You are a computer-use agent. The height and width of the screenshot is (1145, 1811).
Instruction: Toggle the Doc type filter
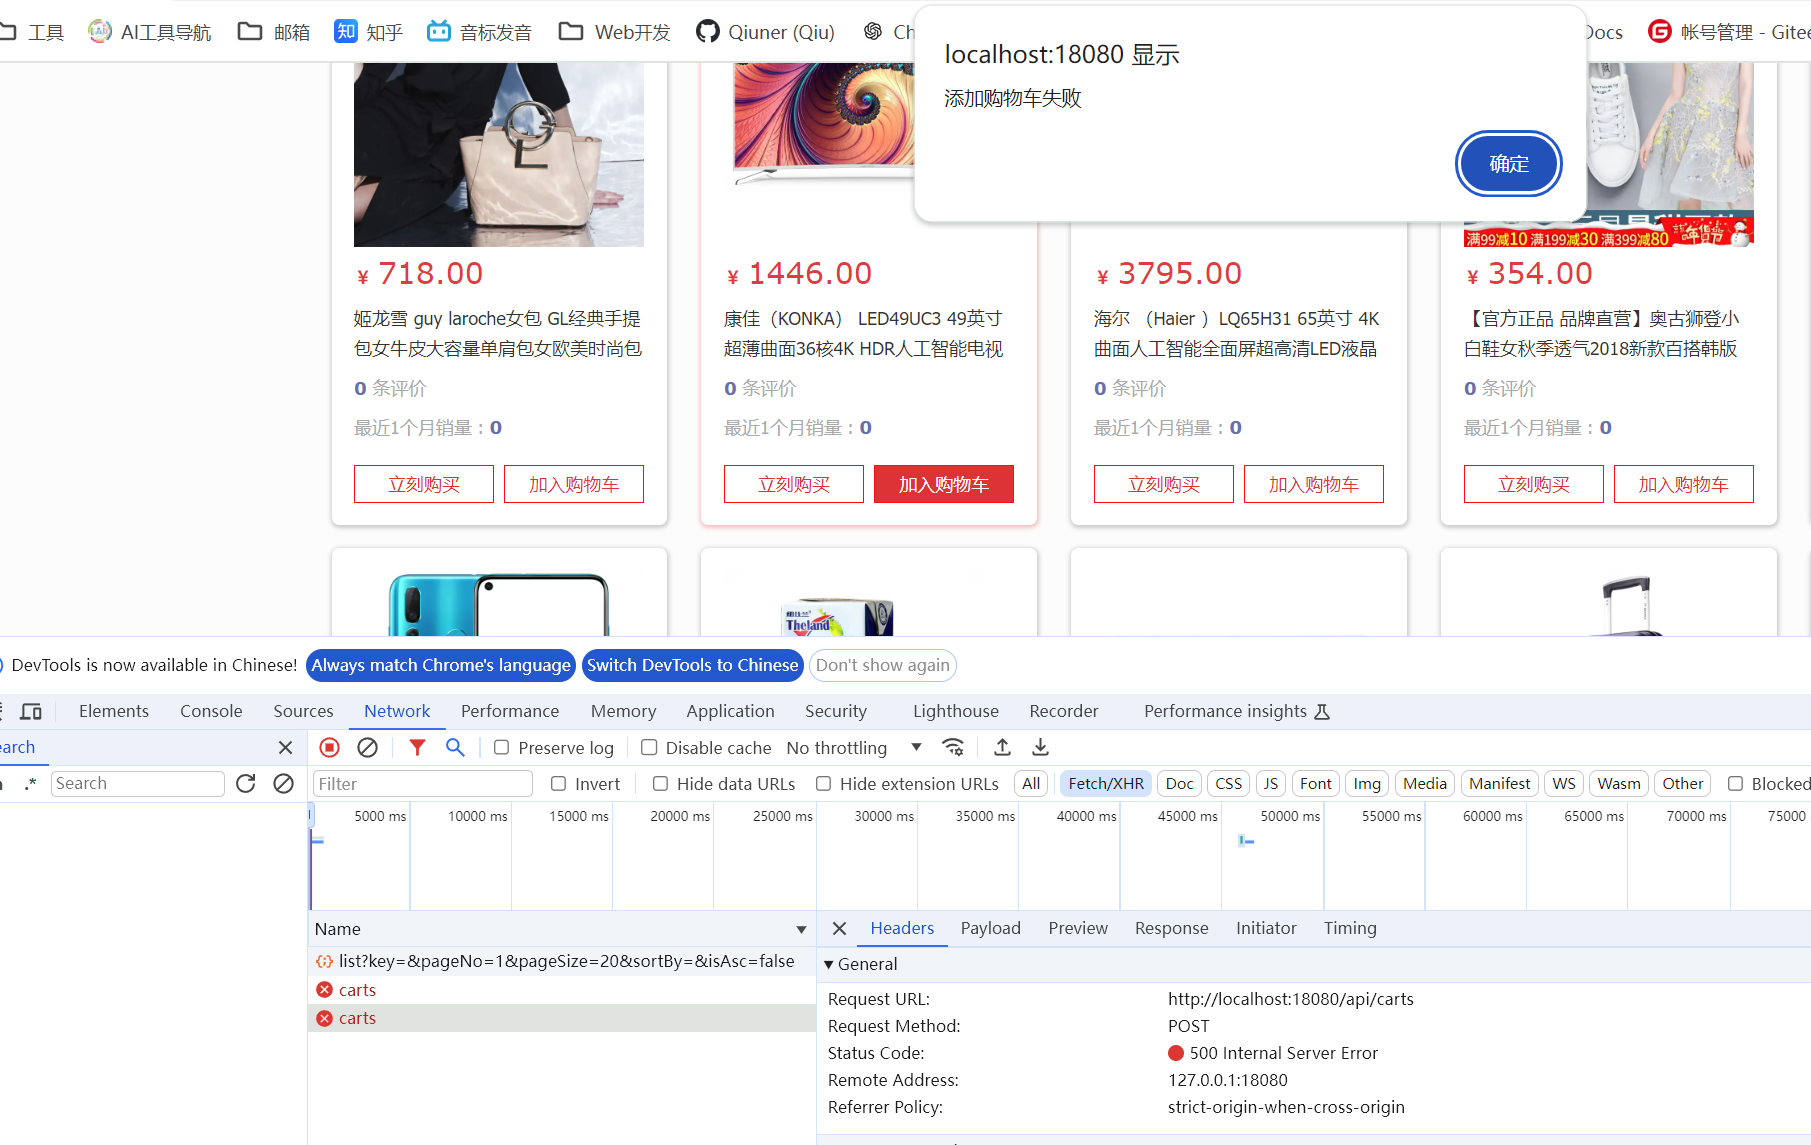click(1179, 783)
